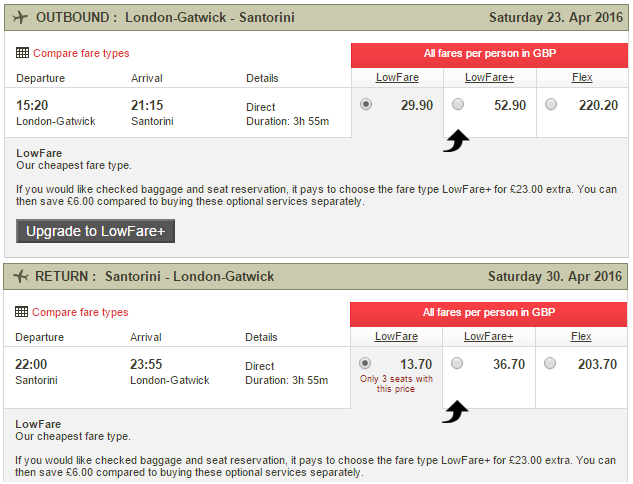Open outbound Flex column header link

pos(582,77)
